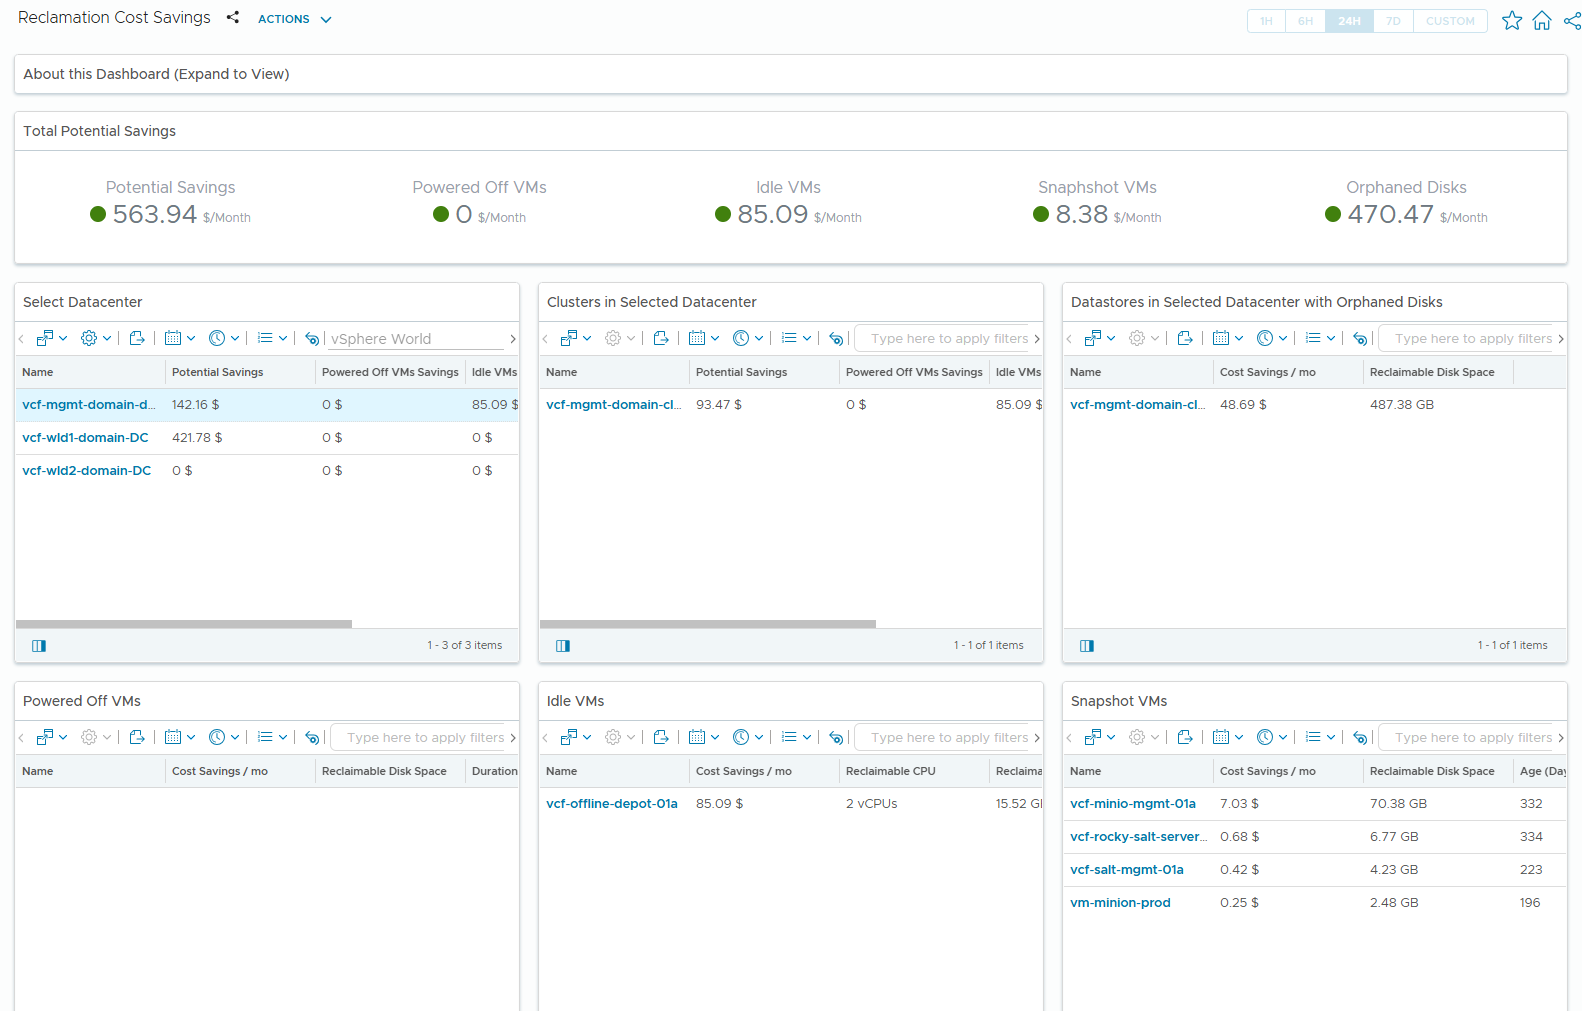Focus the Snapshot VMs filter input field
Screen dimensions: 1582x1011
click(1466, 738)
